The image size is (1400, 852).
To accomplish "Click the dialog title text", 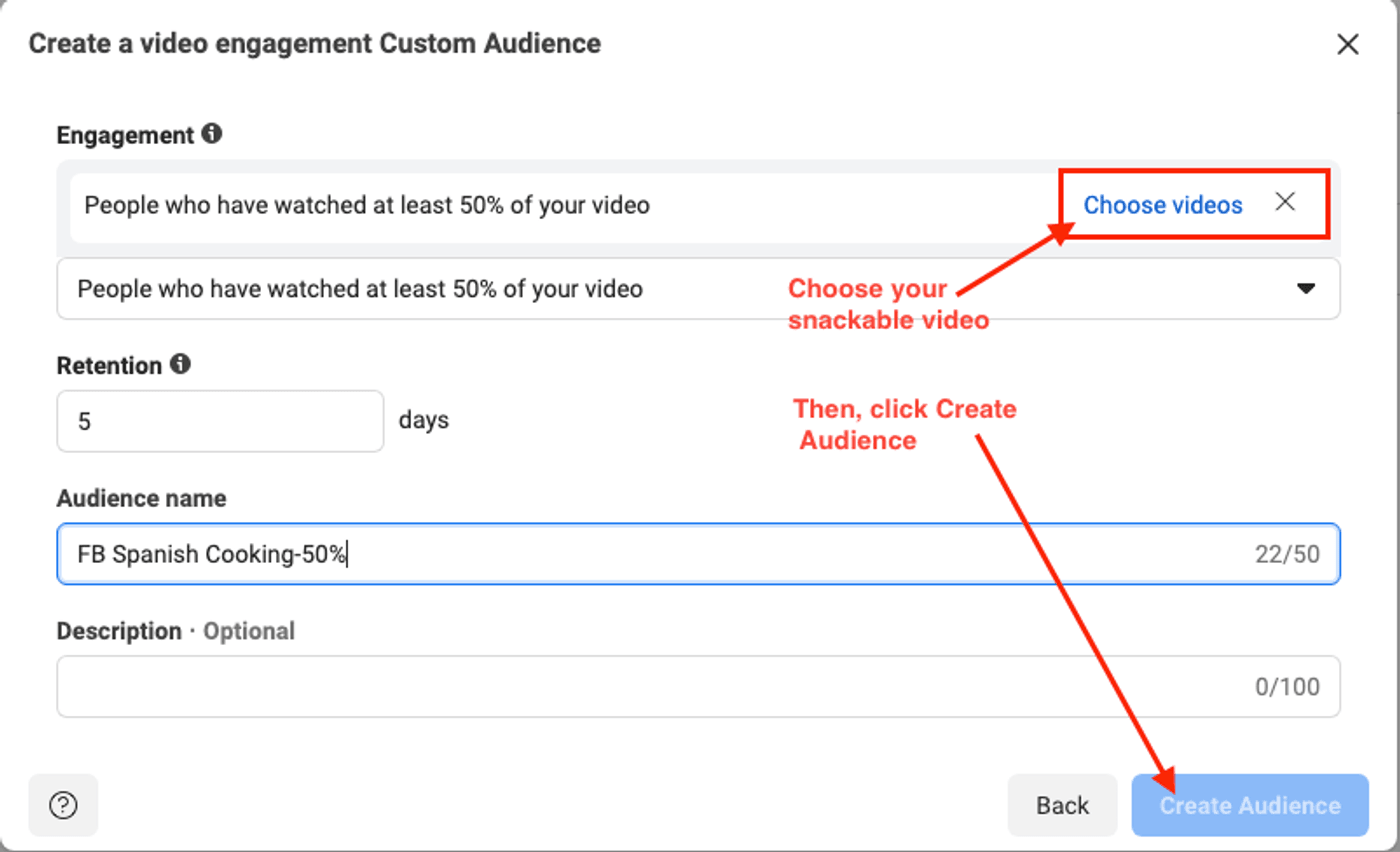I will (x=314, y=44).
